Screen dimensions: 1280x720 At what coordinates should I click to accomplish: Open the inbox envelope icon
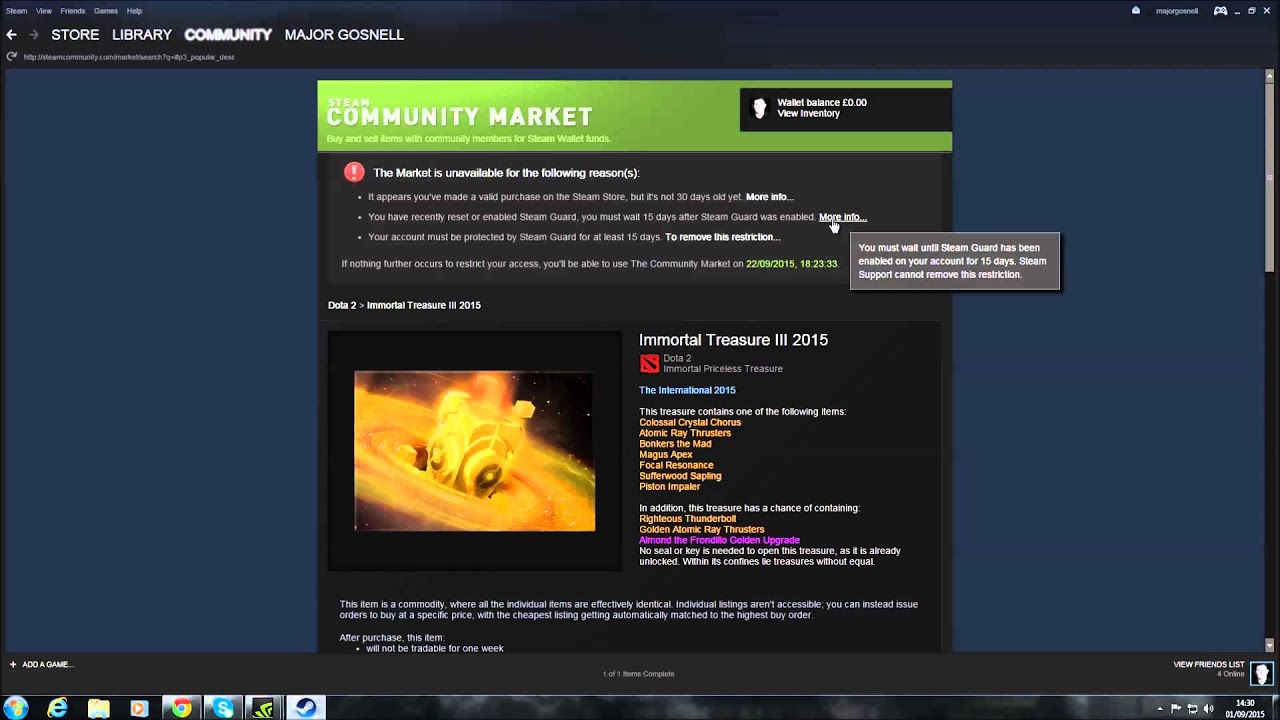1136,11
